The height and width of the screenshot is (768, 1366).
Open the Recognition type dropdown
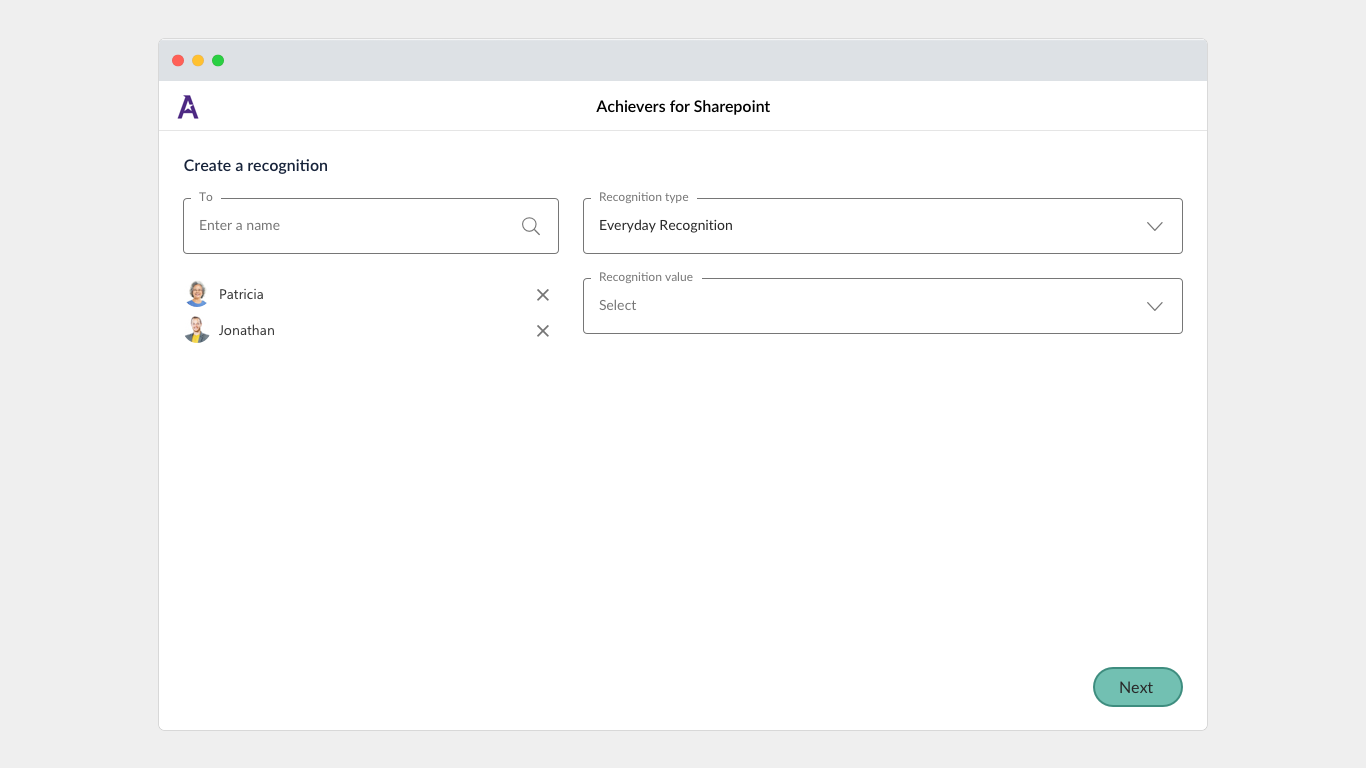point(860,226)
